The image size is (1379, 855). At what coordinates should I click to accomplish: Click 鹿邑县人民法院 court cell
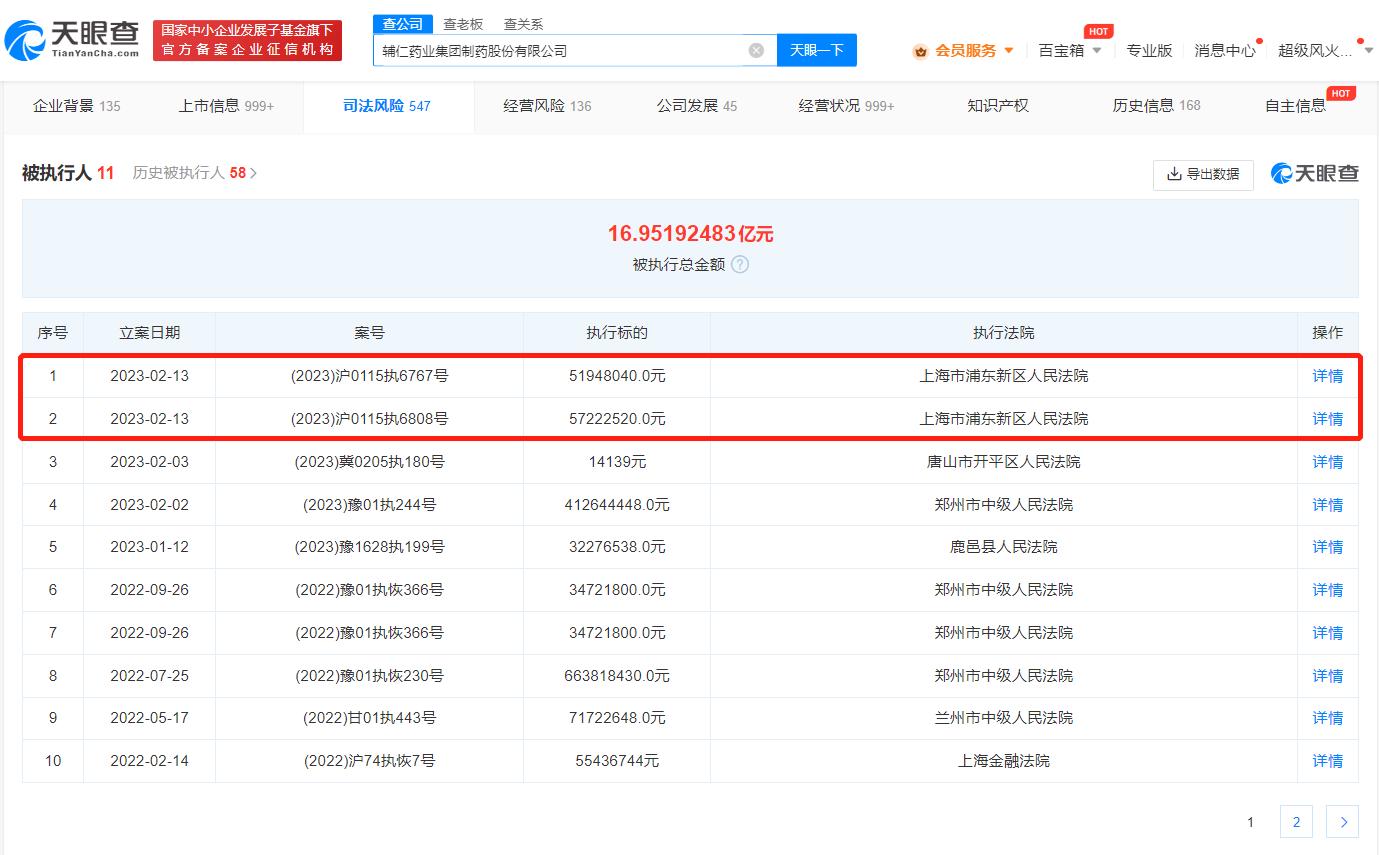1004,547
